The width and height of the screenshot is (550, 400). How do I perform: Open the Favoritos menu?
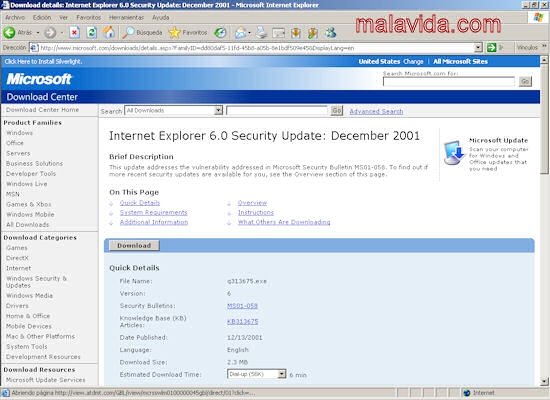click(88, 17)
